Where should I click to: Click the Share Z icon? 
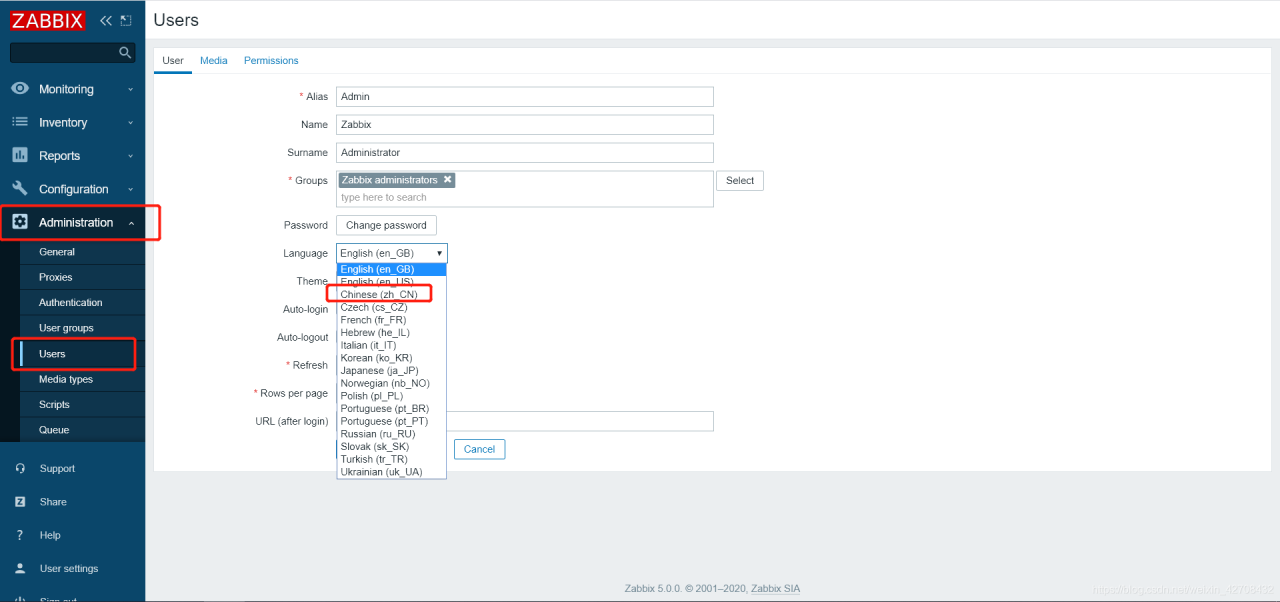[x=20, y=502]
